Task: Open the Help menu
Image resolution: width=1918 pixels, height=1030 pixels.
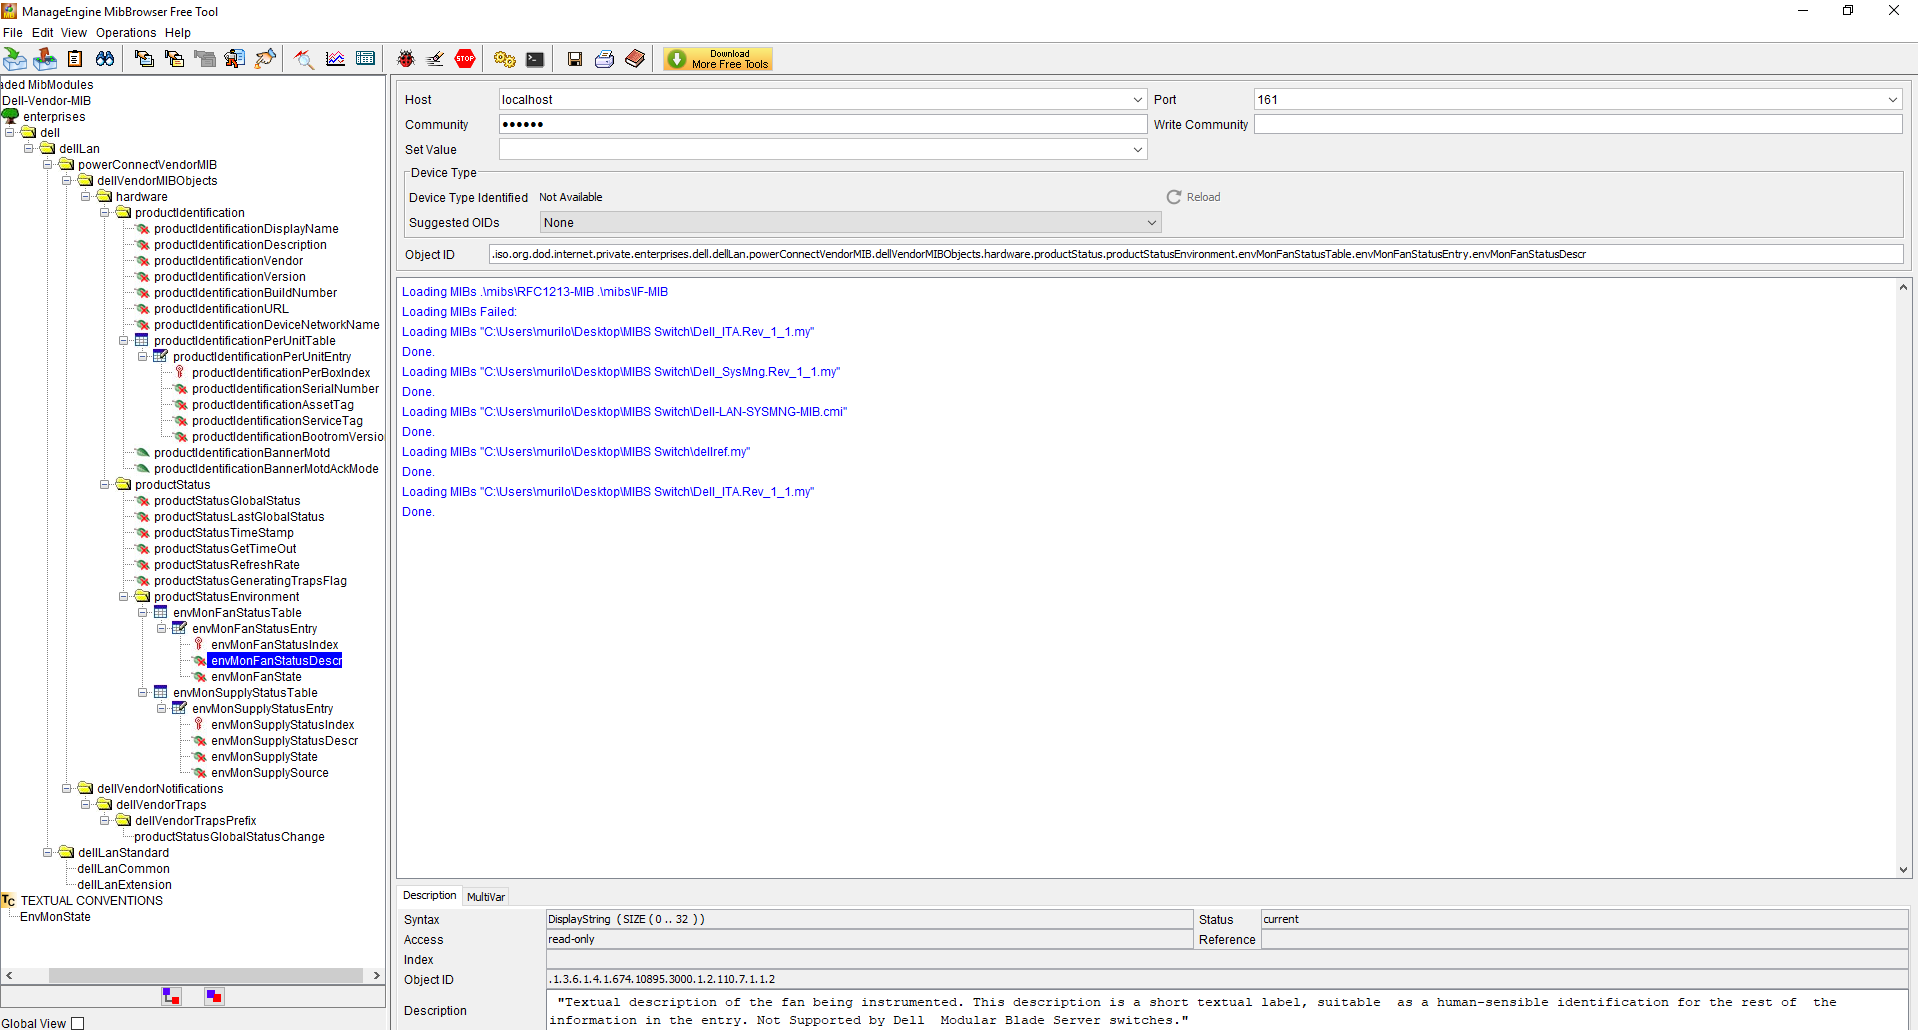Action: click(x=178, y=33)
